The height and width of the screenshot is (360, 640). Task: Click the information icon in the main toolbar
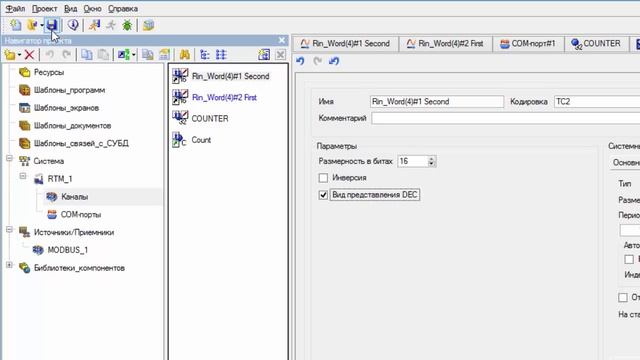(73, 25)
